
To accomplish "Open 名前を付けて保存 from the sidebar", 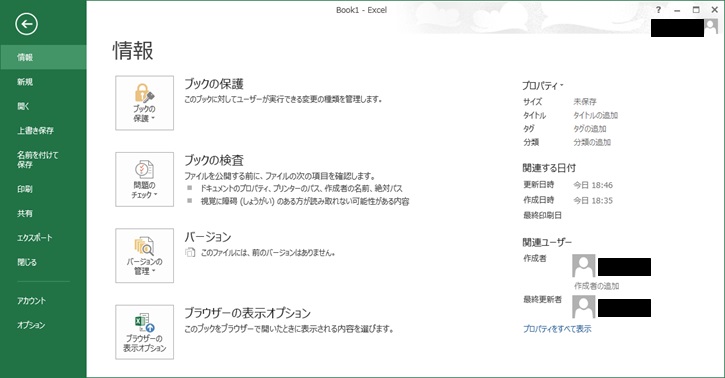I will [43, 159].
